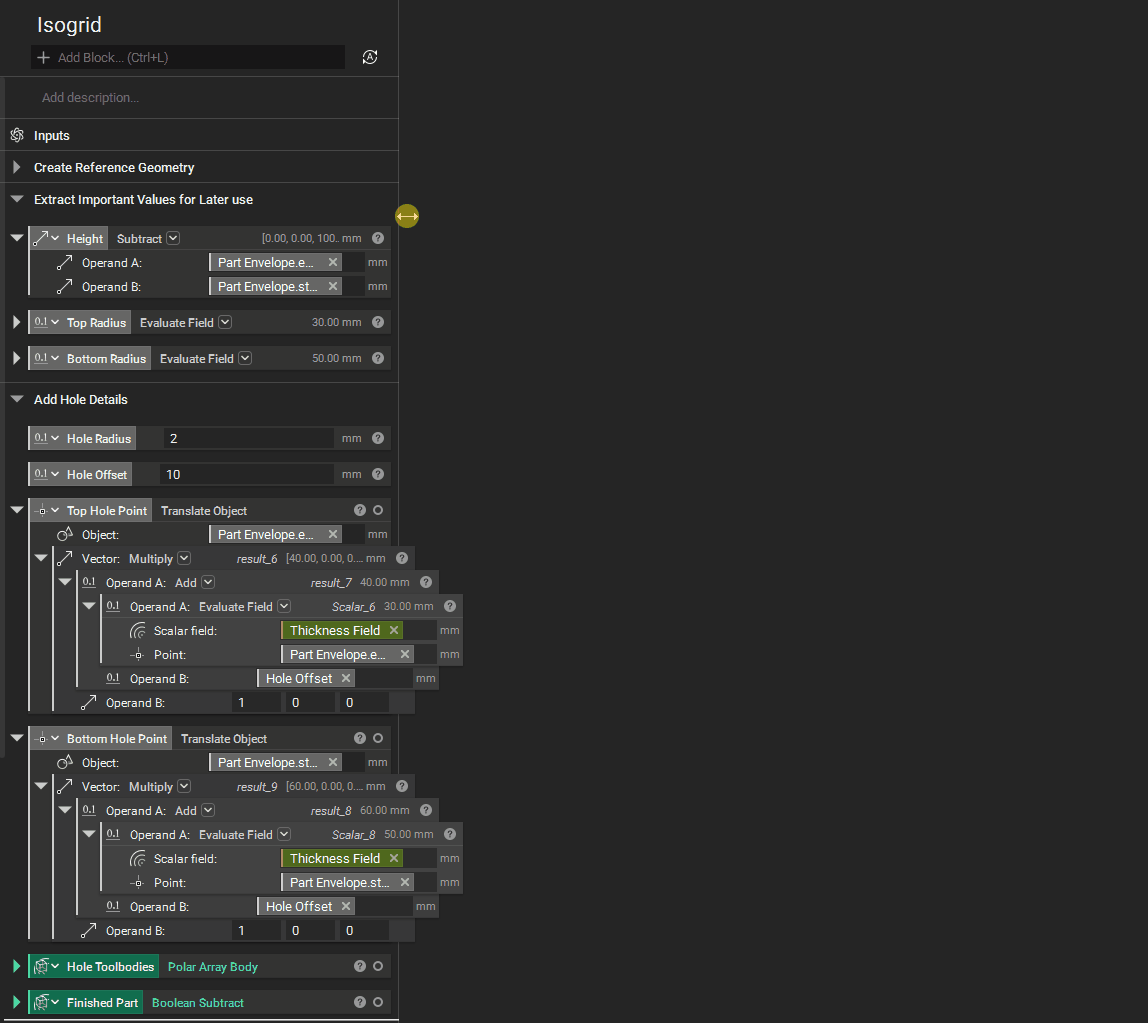
Task: Open the Subtract operation dropdown on Height
Action: tap(173, 238)
